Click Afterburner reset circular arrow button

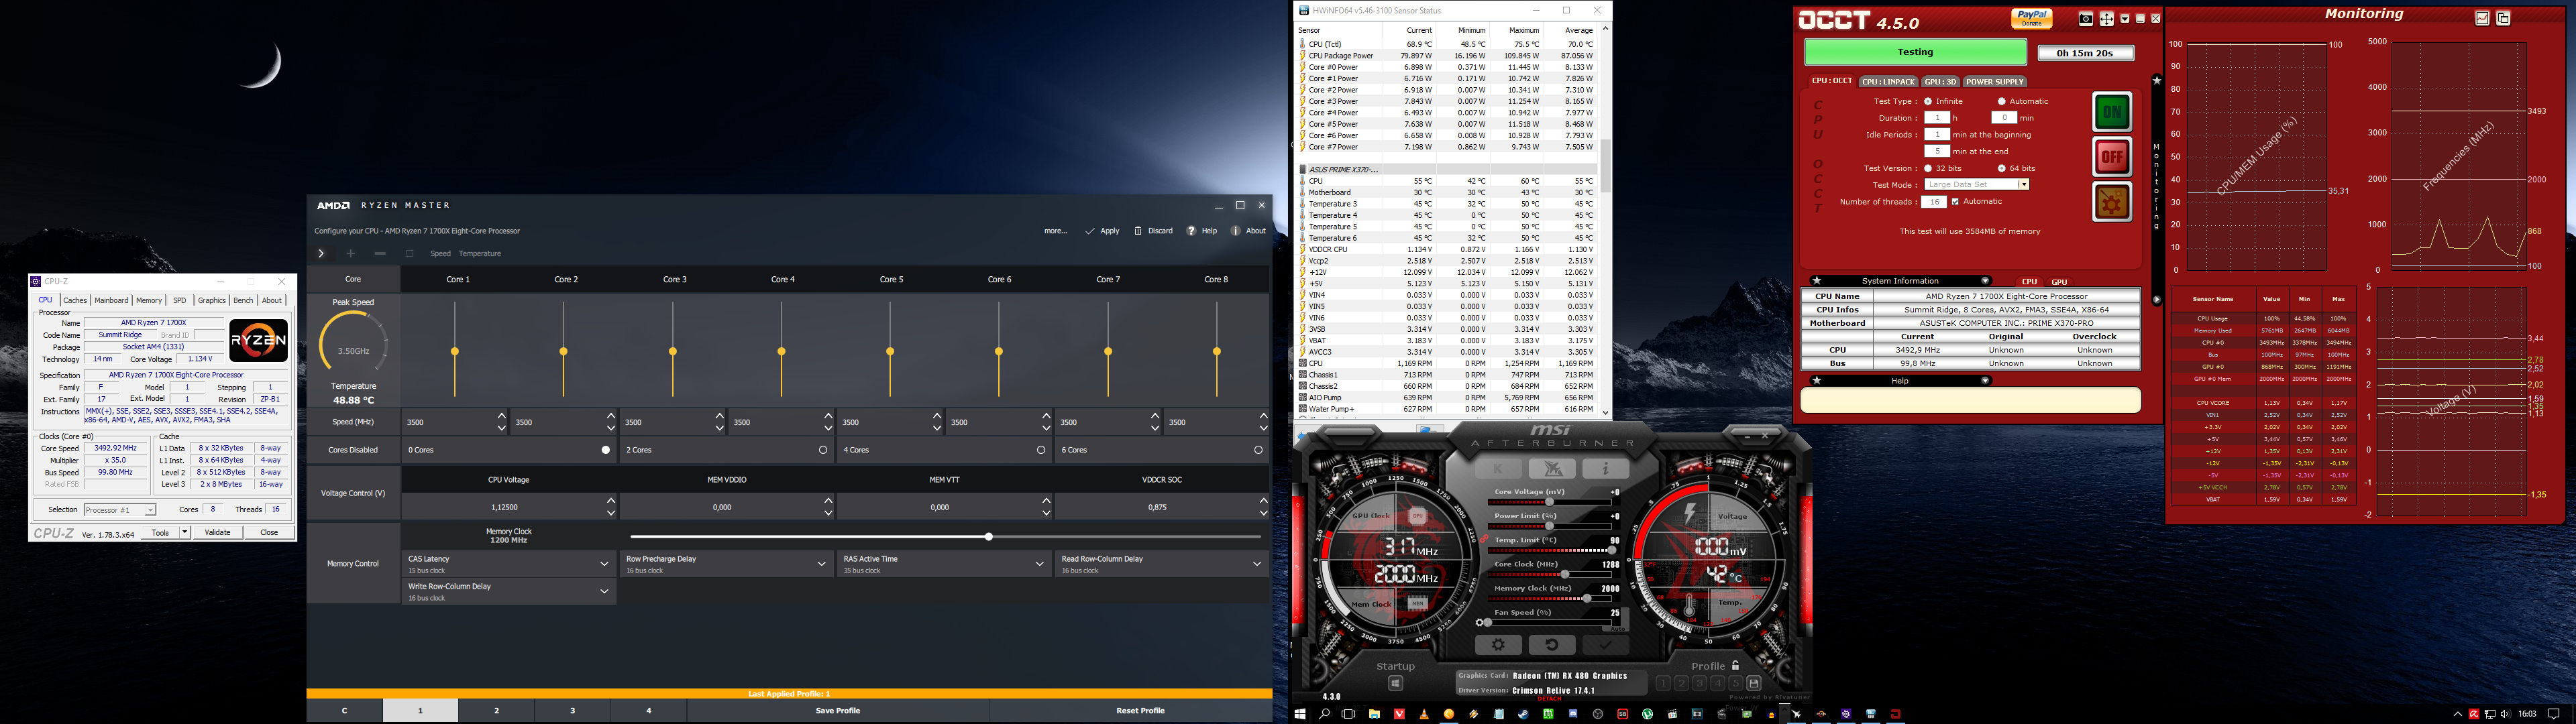pyautogui.click(x=1552, y=645)
